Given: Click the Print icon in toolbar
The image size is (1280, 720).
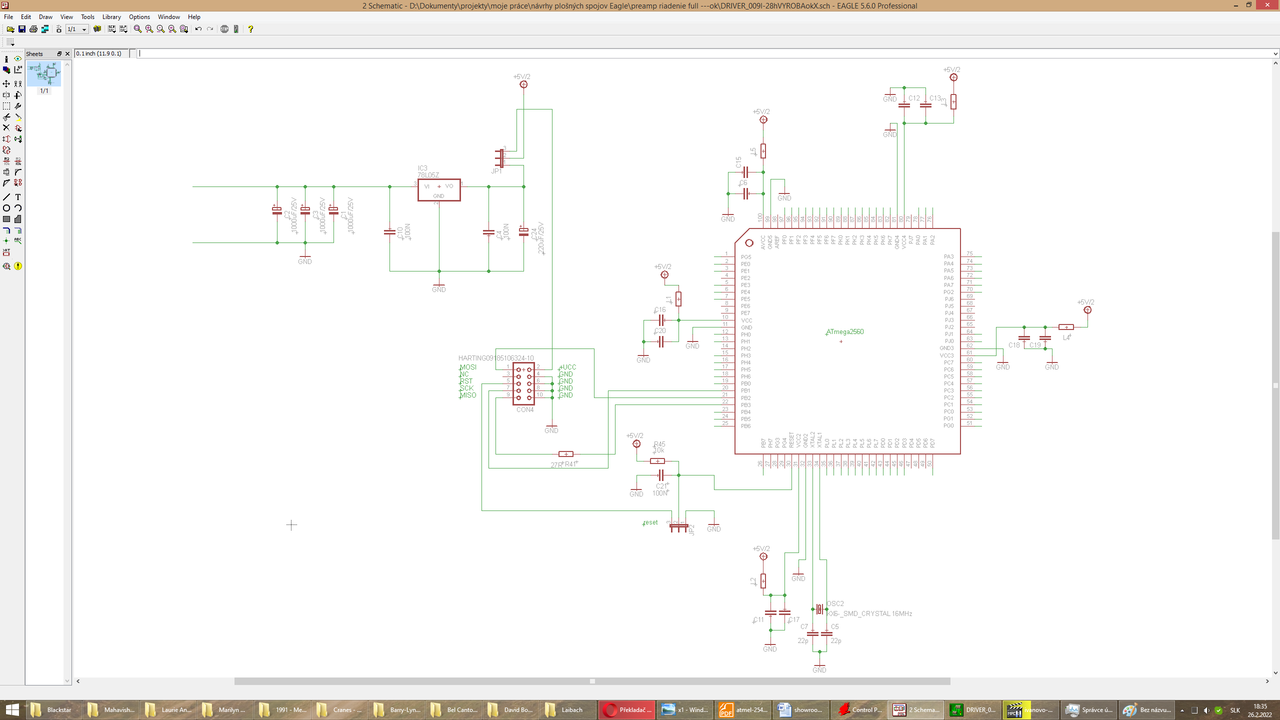Looking at the screenshot, I should [33, 29].
